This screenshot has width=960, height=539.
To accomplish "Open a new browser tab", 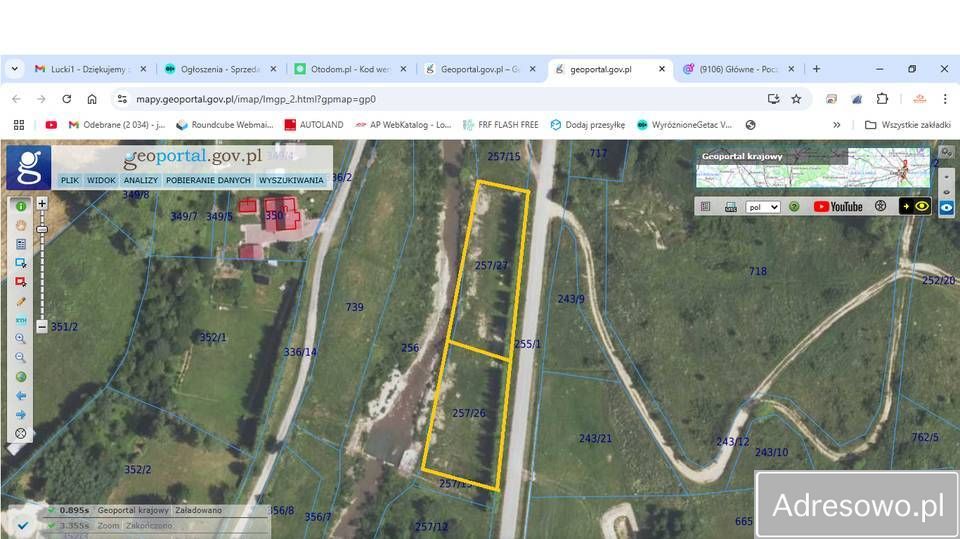I will (x=816, y=69).
